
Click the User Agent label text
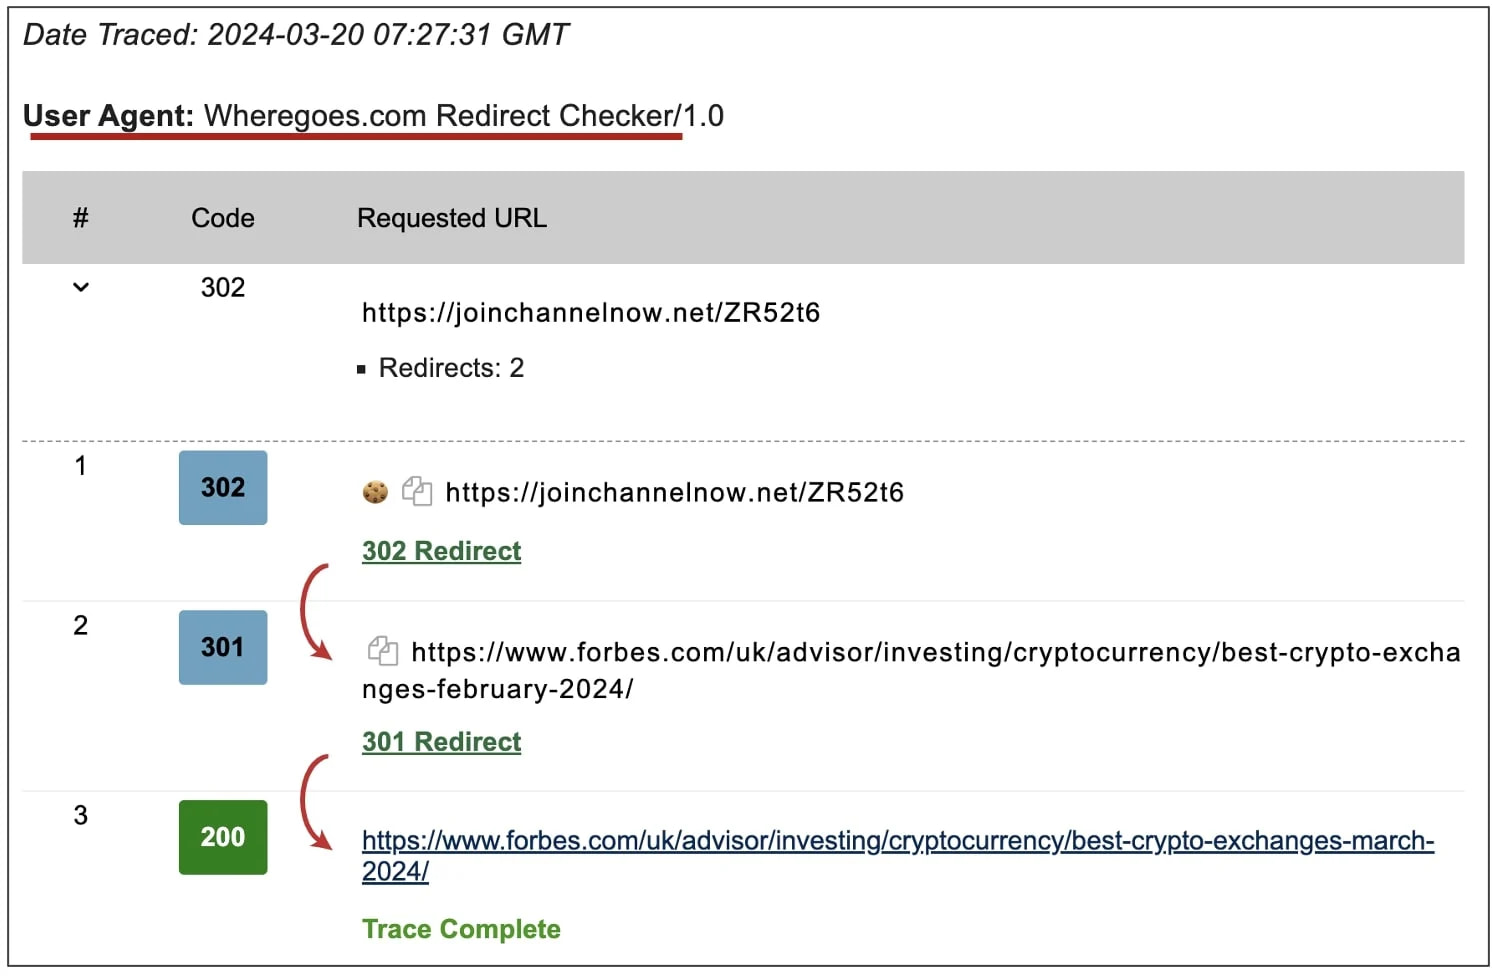pyautogui.click(x=108, y=116)
